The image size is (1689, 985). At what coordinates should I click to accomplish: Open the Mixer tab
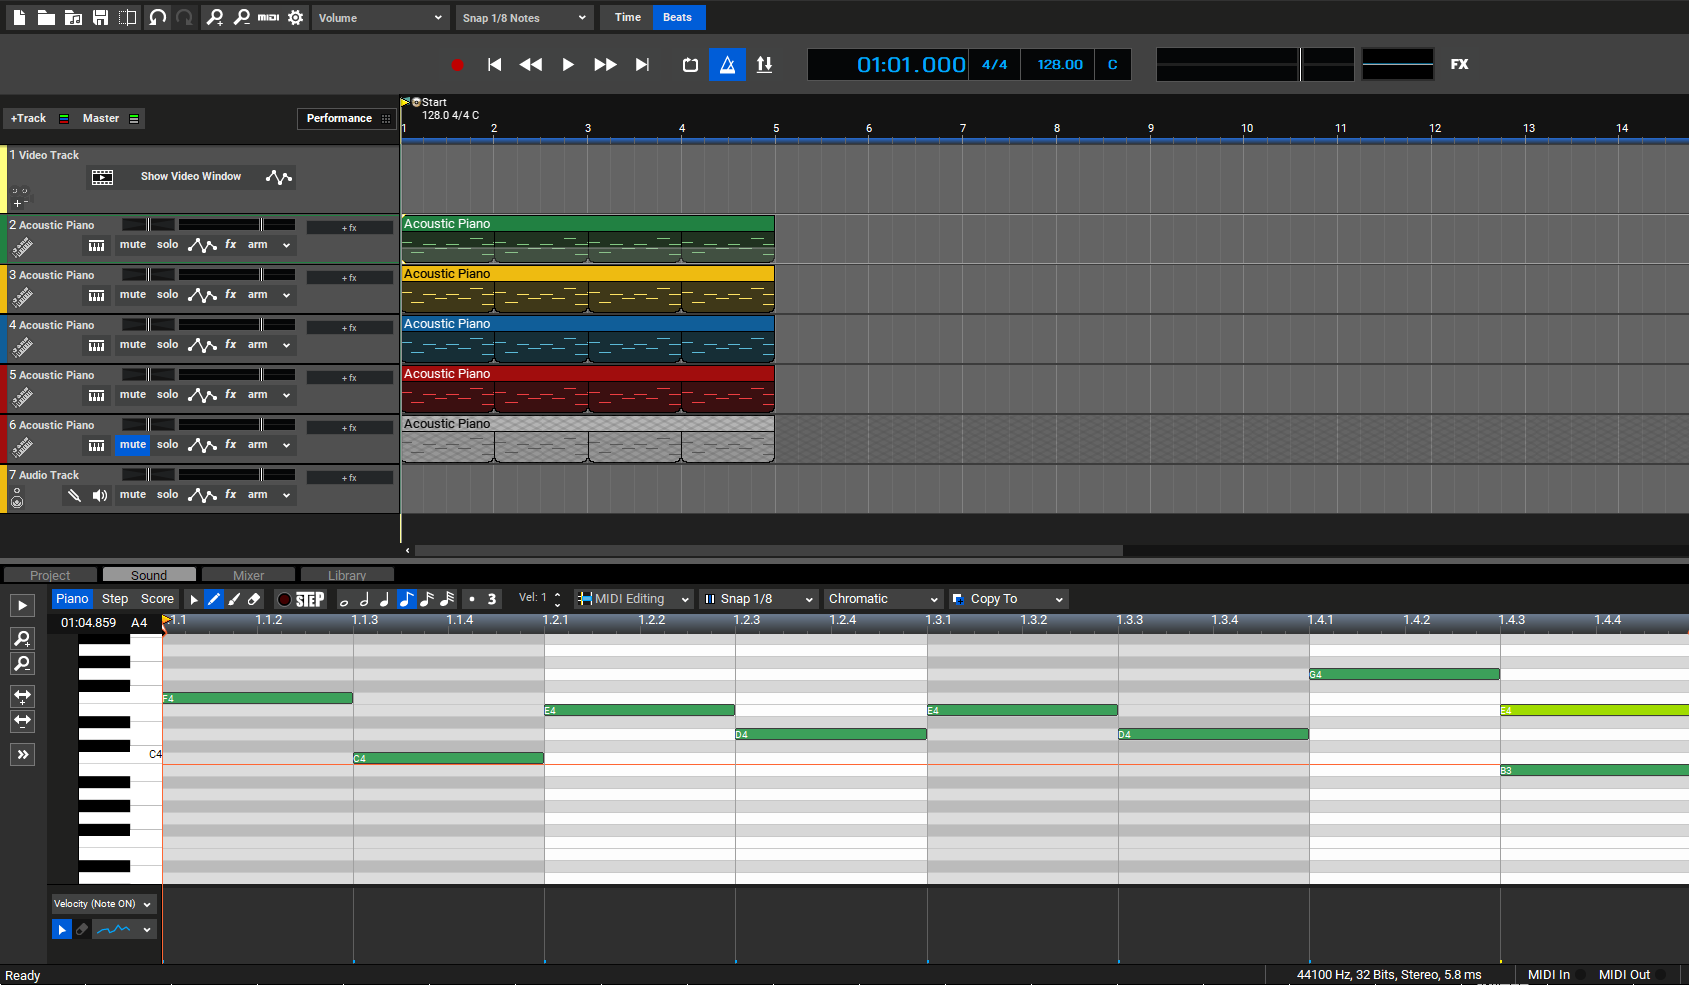pos(248,575)
